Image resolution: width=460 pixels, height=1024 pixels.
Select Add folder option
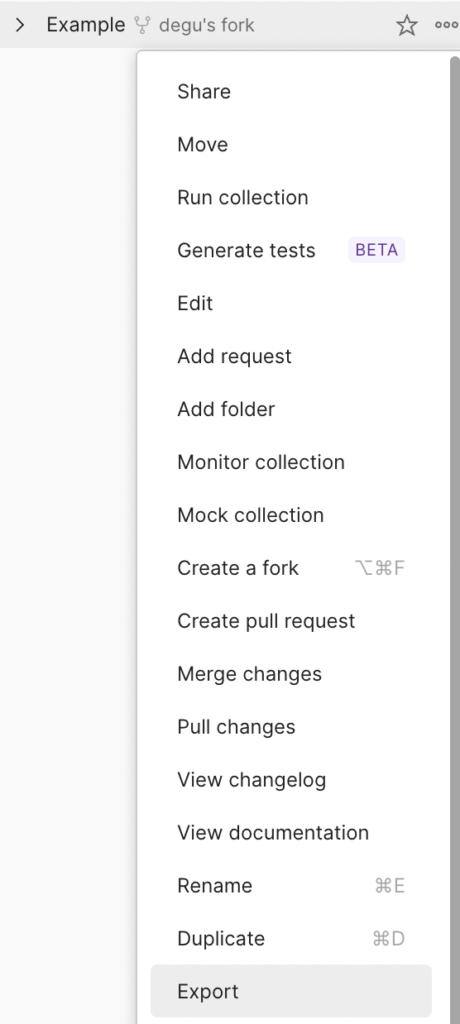click(291, 409)
